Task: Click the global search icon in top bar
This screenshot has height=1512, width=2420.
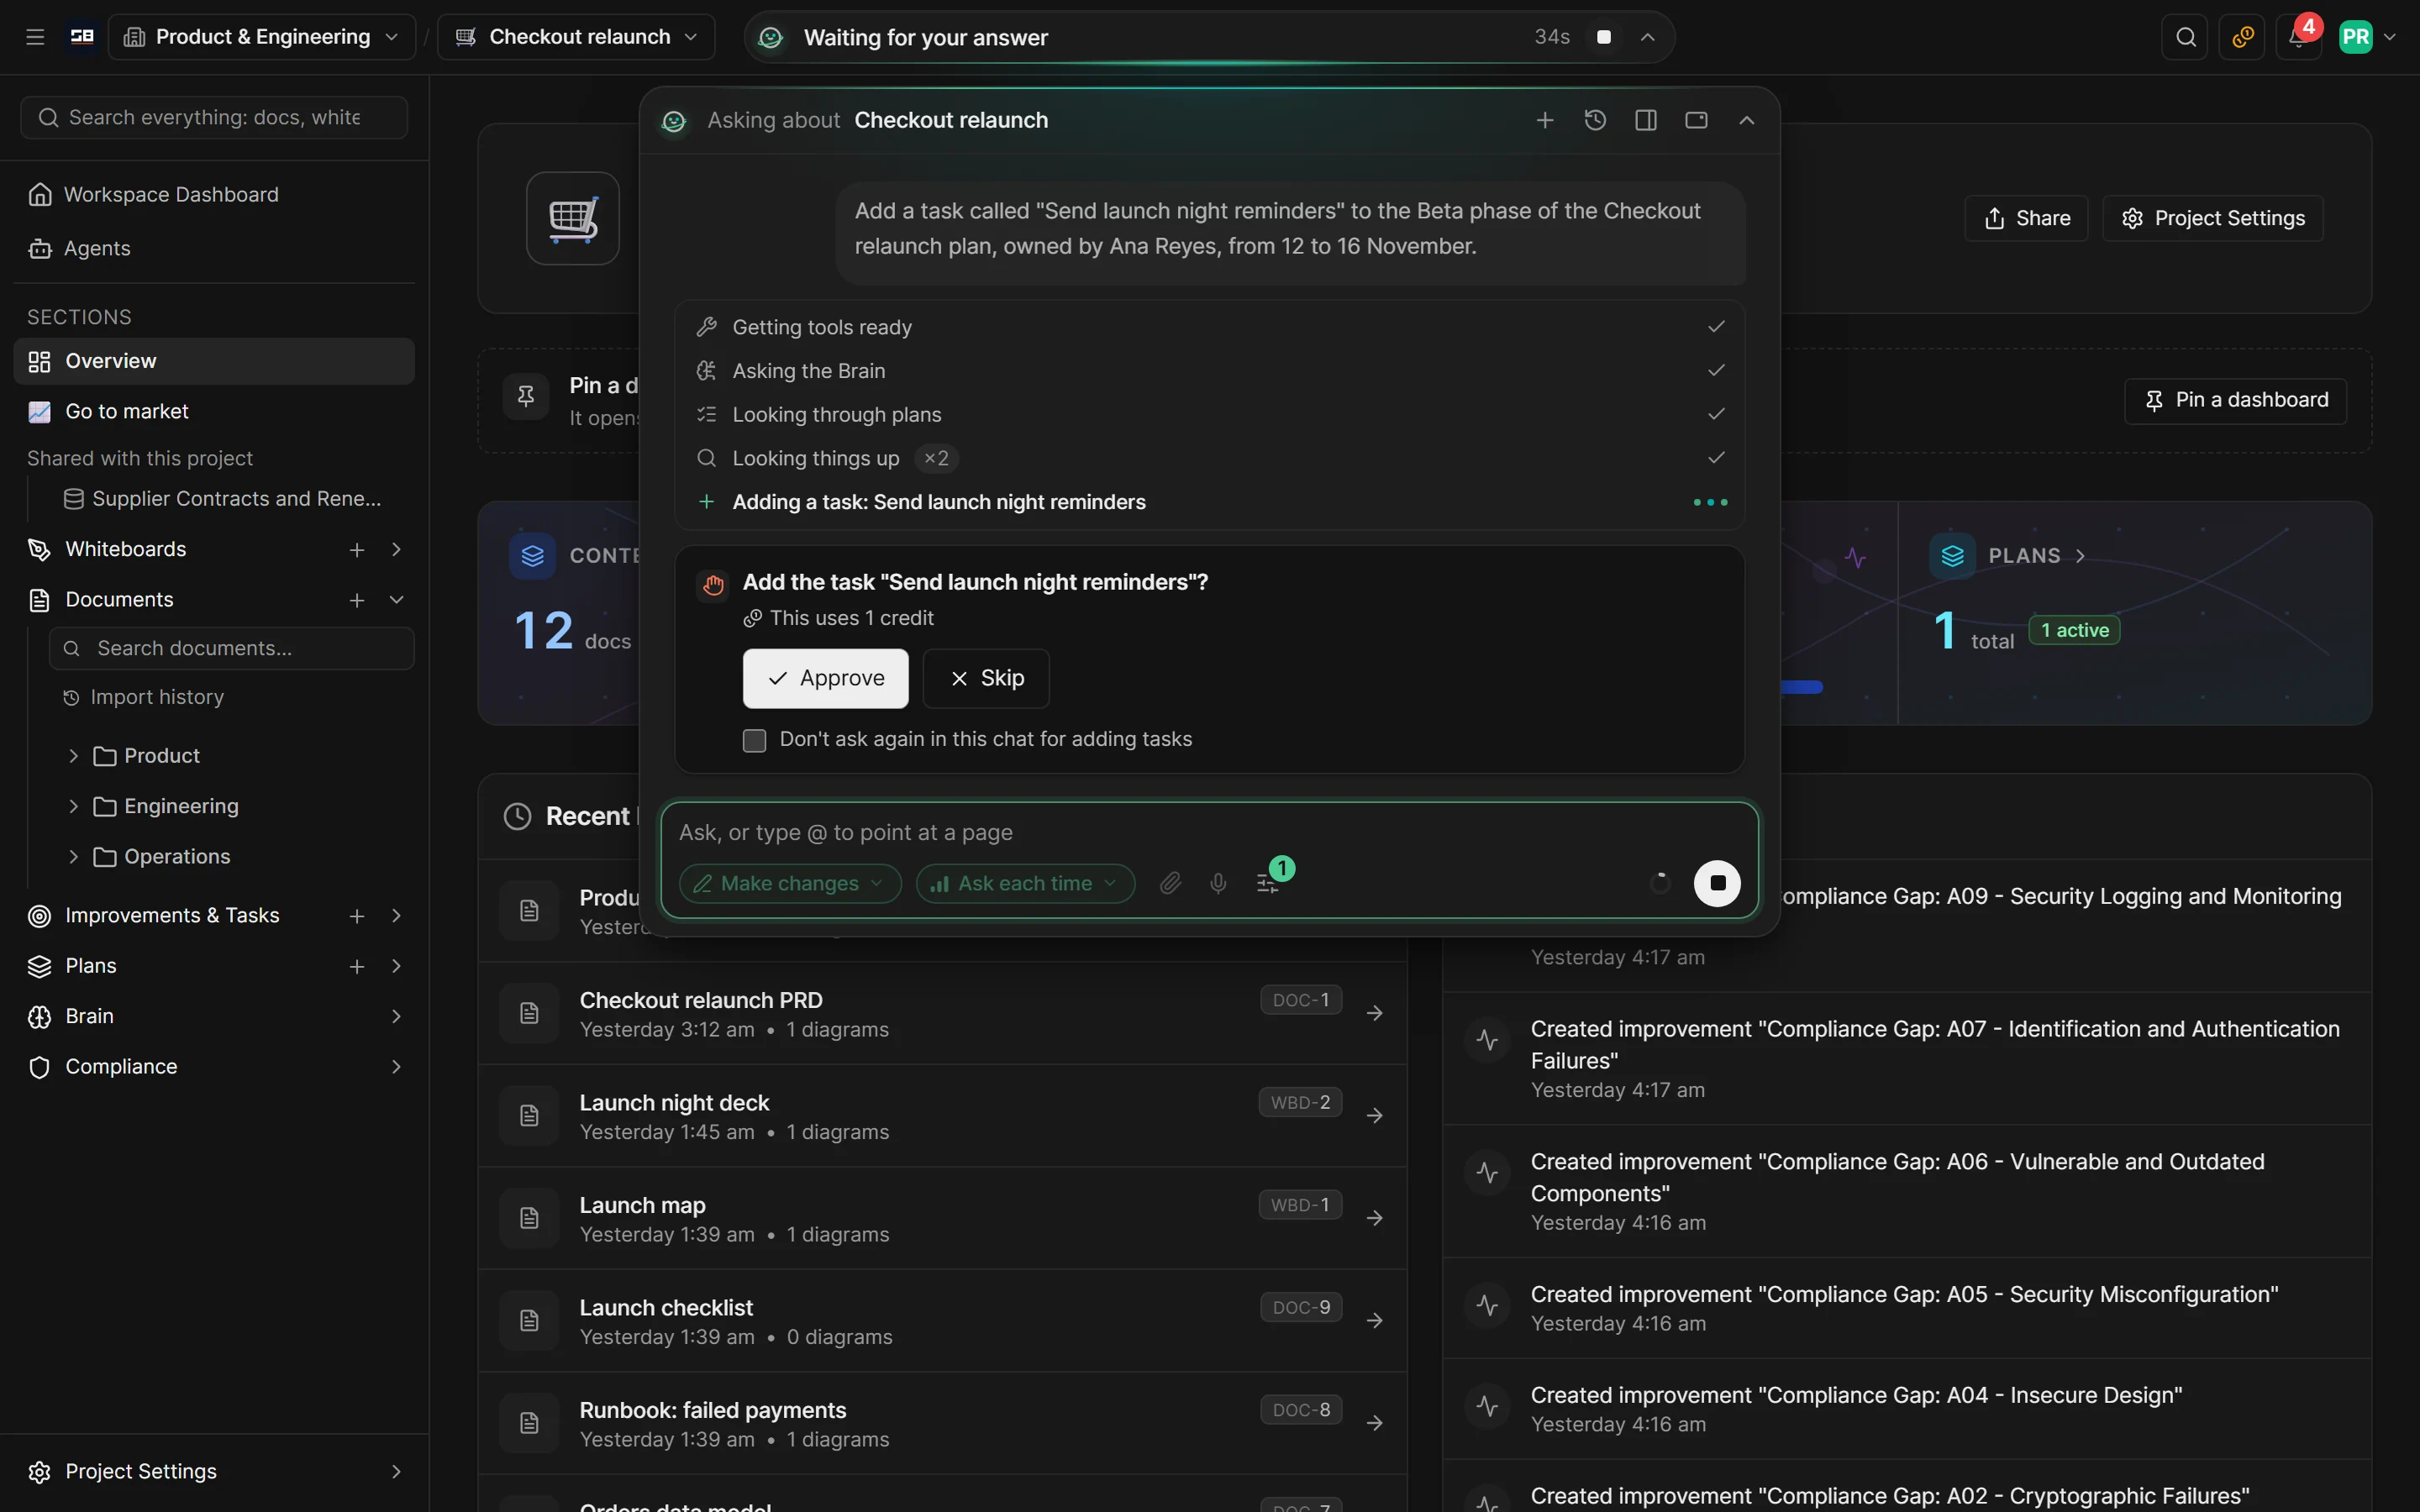Action: pyautogui.click(x=2186, y=37)
